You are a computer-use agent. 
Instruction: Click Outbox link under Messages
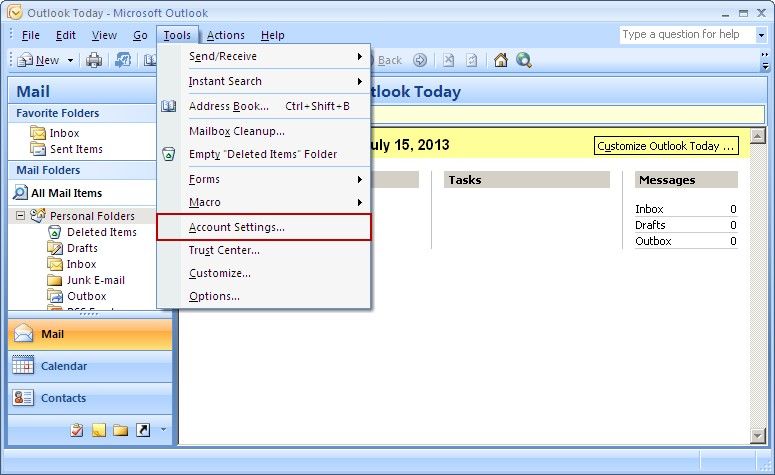tap(653, 241)
